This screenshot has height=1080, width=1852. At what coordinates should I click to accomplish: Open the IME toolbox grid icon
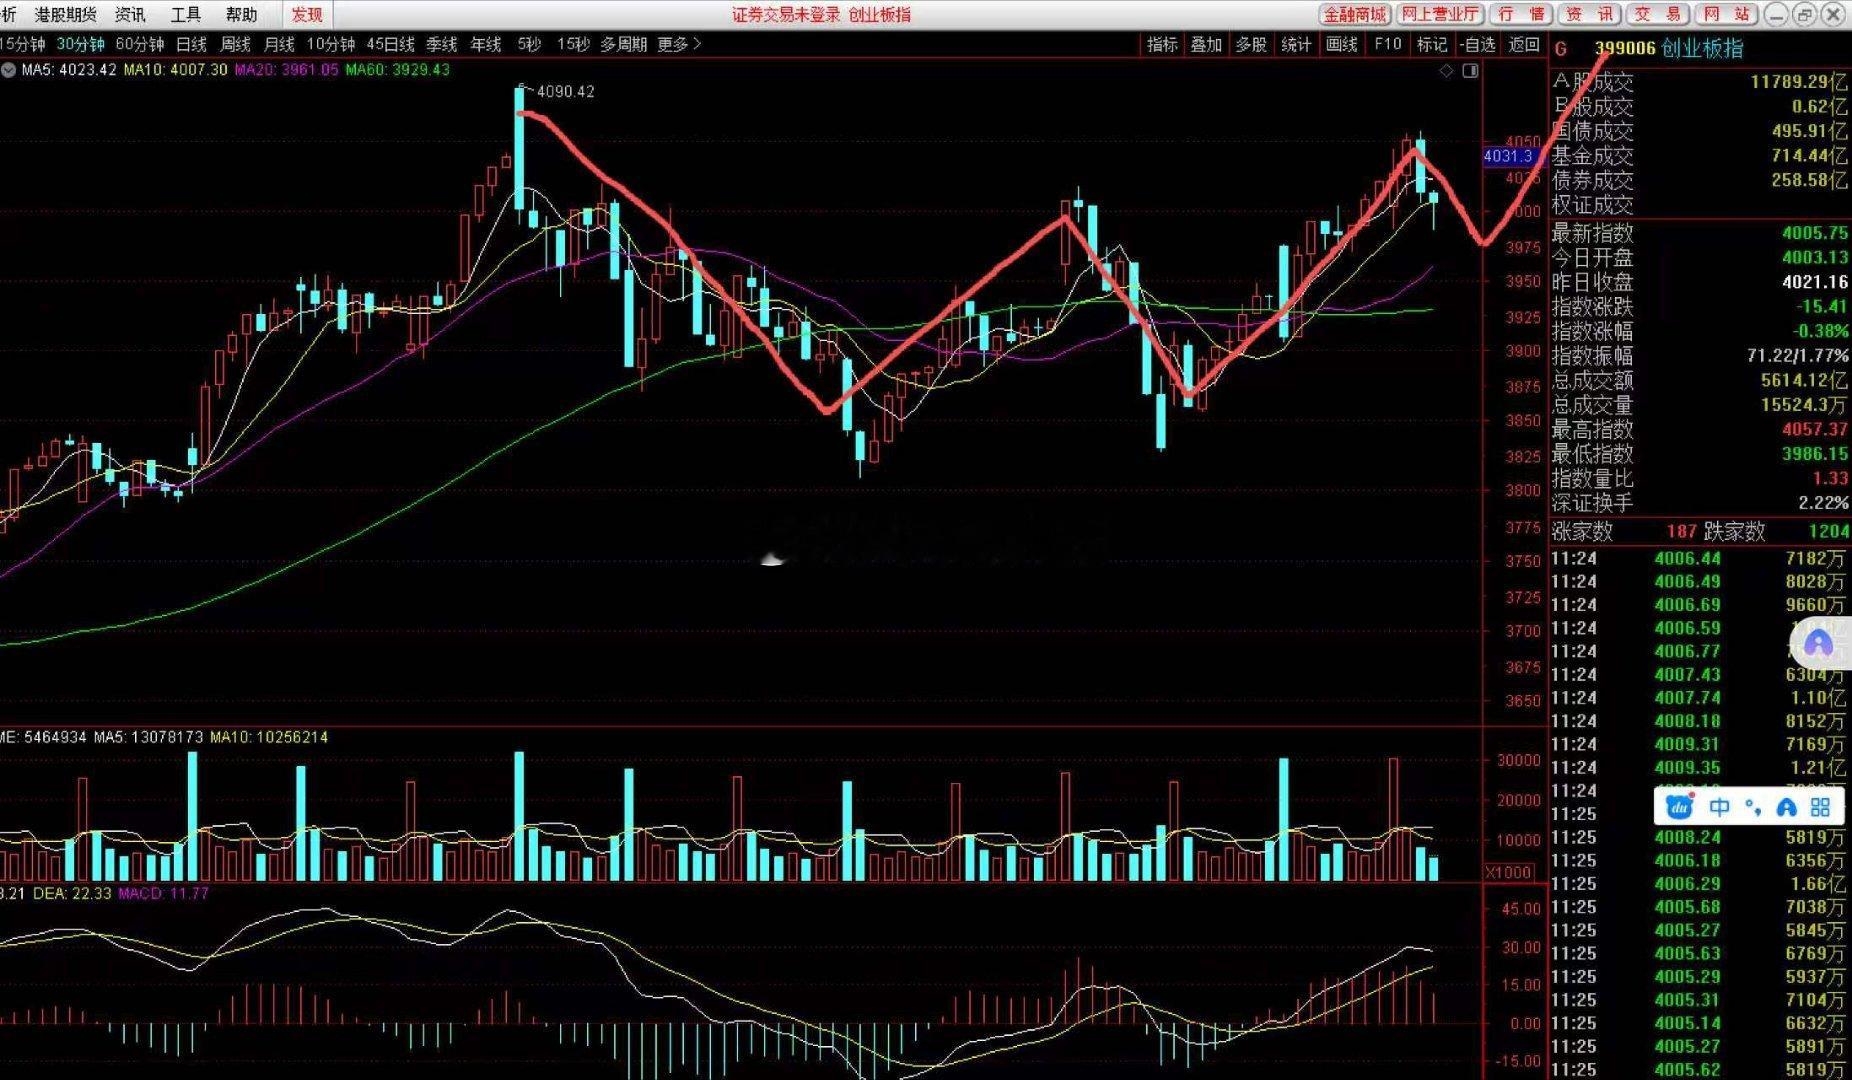[x=1820, y=807]
